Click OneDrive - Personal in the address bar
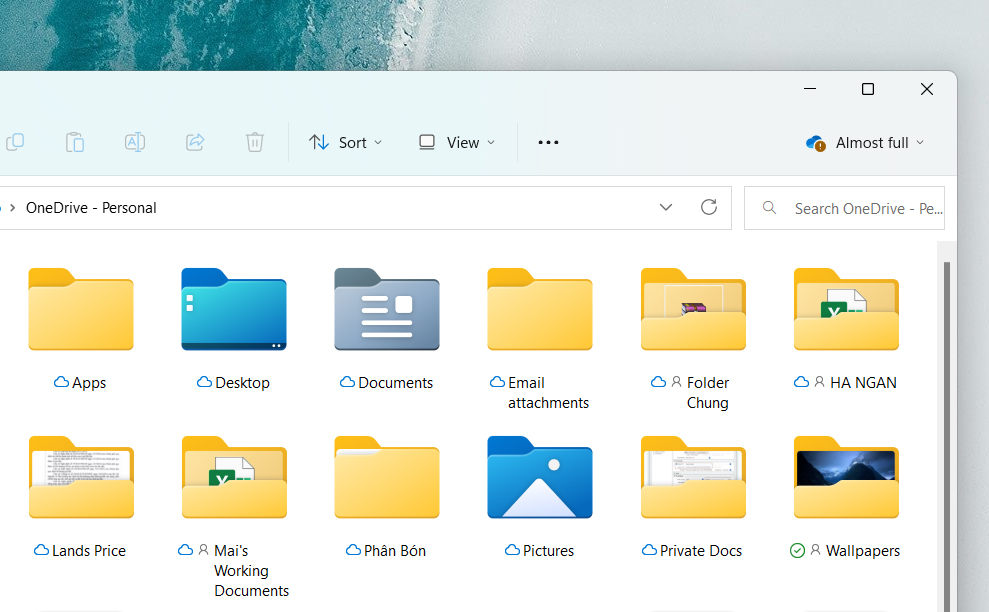Viewport: 989px width, 612px height. click(91, 207)
